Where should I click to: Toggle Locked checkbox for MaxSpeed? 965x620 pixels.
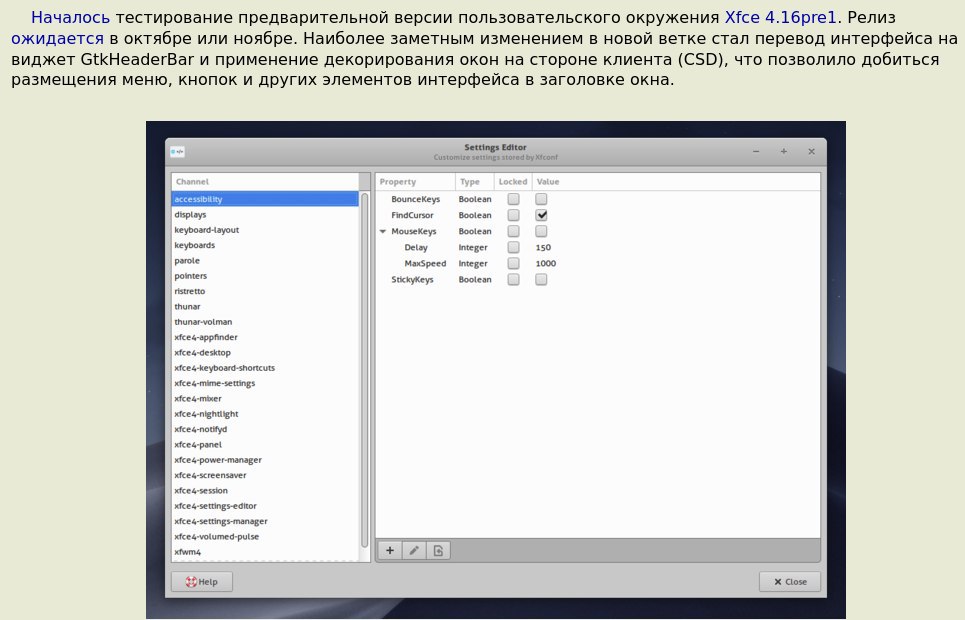click(513, 263)
